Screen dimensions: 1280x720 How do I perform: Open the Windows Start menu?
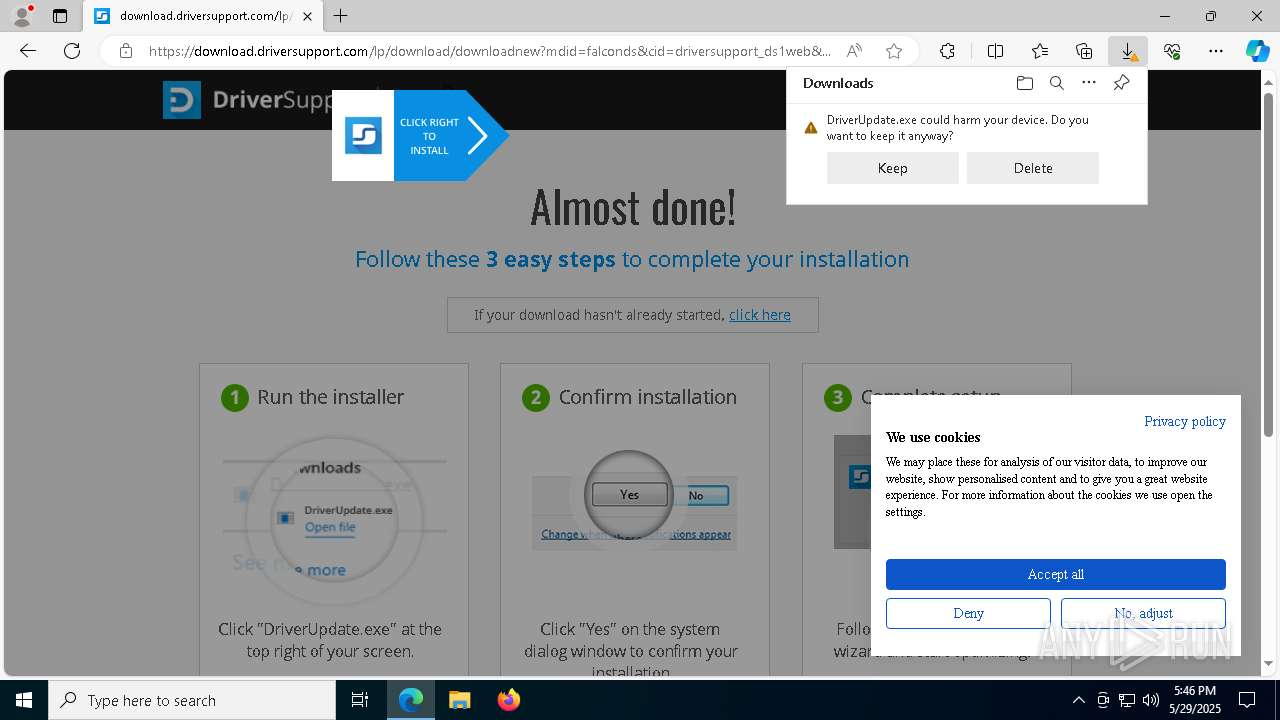coord(24,700)
